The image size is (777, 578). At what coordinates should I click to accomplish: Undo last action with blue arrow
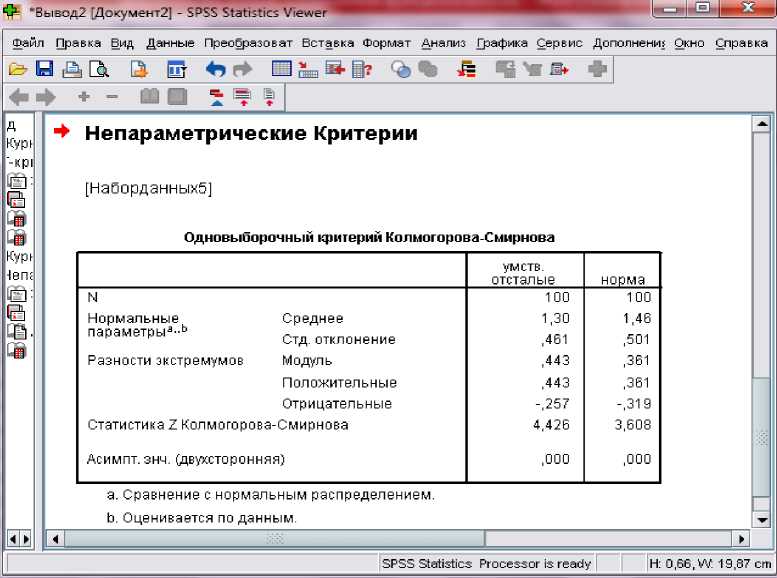[216, 69]
